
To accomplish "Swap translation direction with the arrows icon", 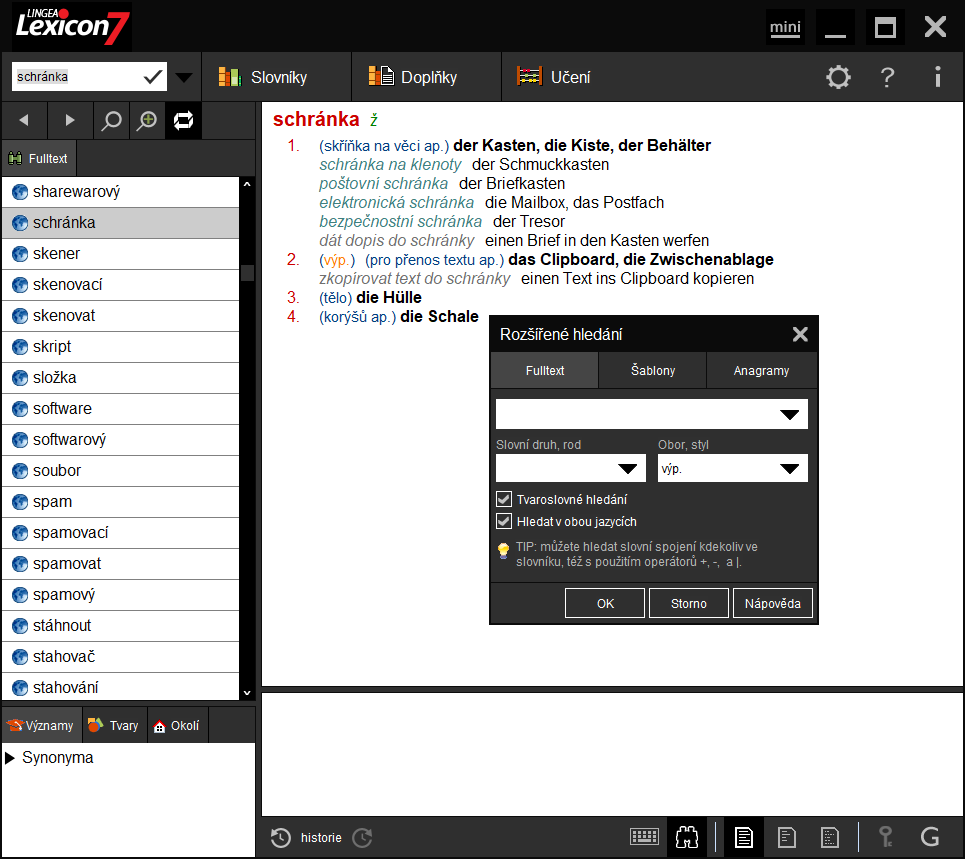I will [181, 119].
